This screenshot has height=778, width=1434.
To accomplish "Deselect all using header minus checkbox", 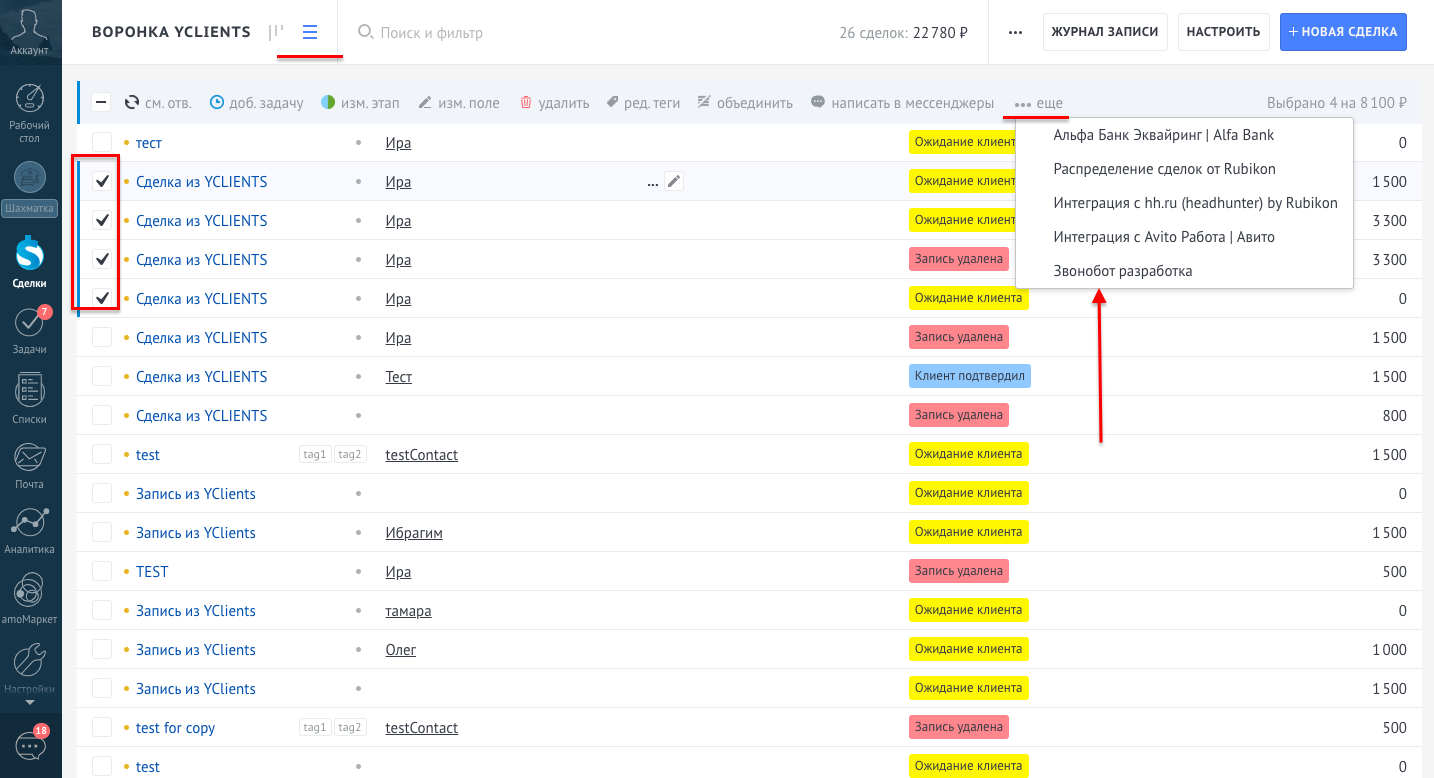I will [x=102, y=102].
